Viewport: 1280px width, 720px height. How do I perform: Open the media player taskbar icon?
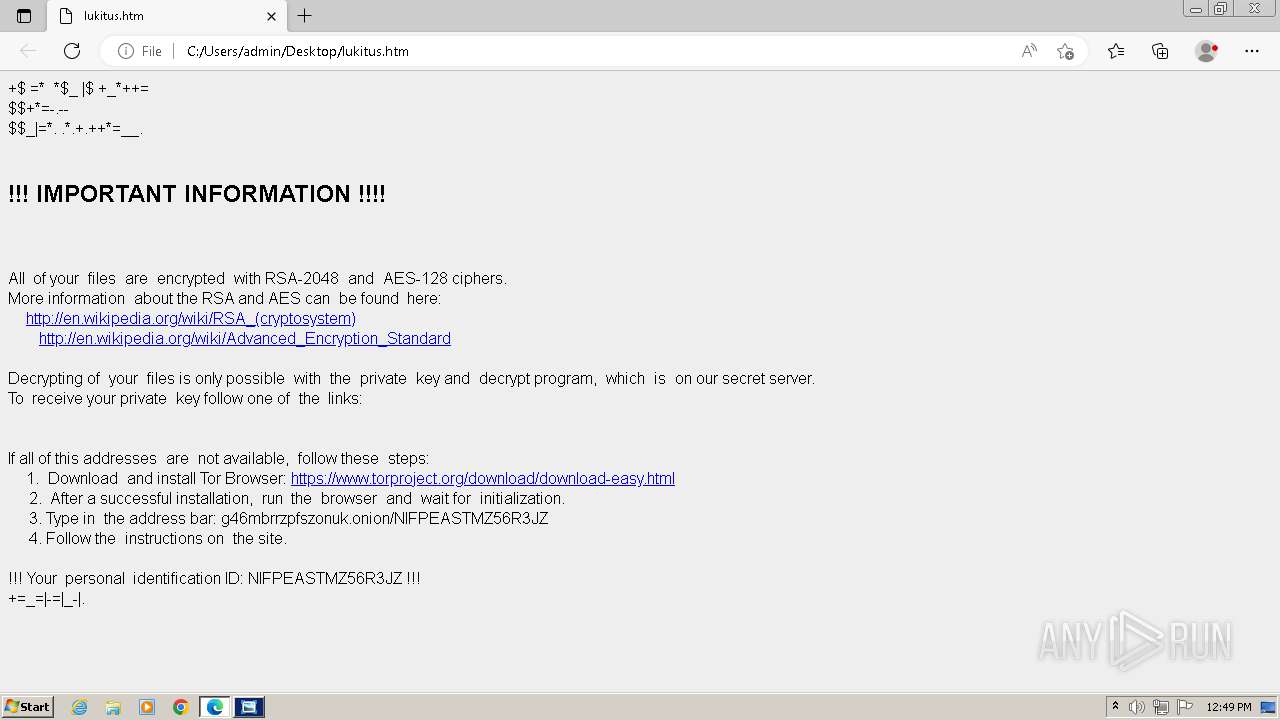click(147, 707)
